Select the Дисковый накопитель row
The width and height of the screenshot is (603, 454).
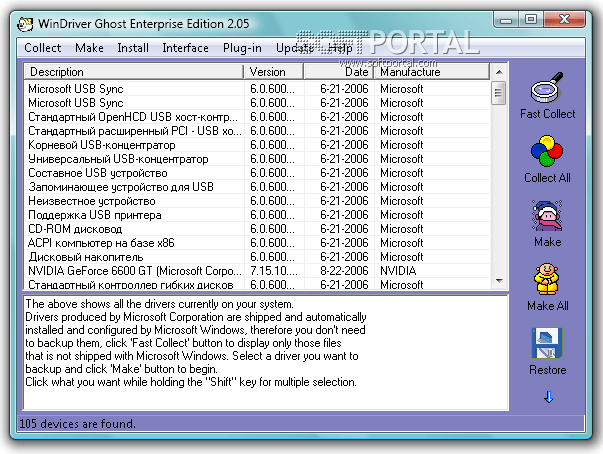click(258, 257)
